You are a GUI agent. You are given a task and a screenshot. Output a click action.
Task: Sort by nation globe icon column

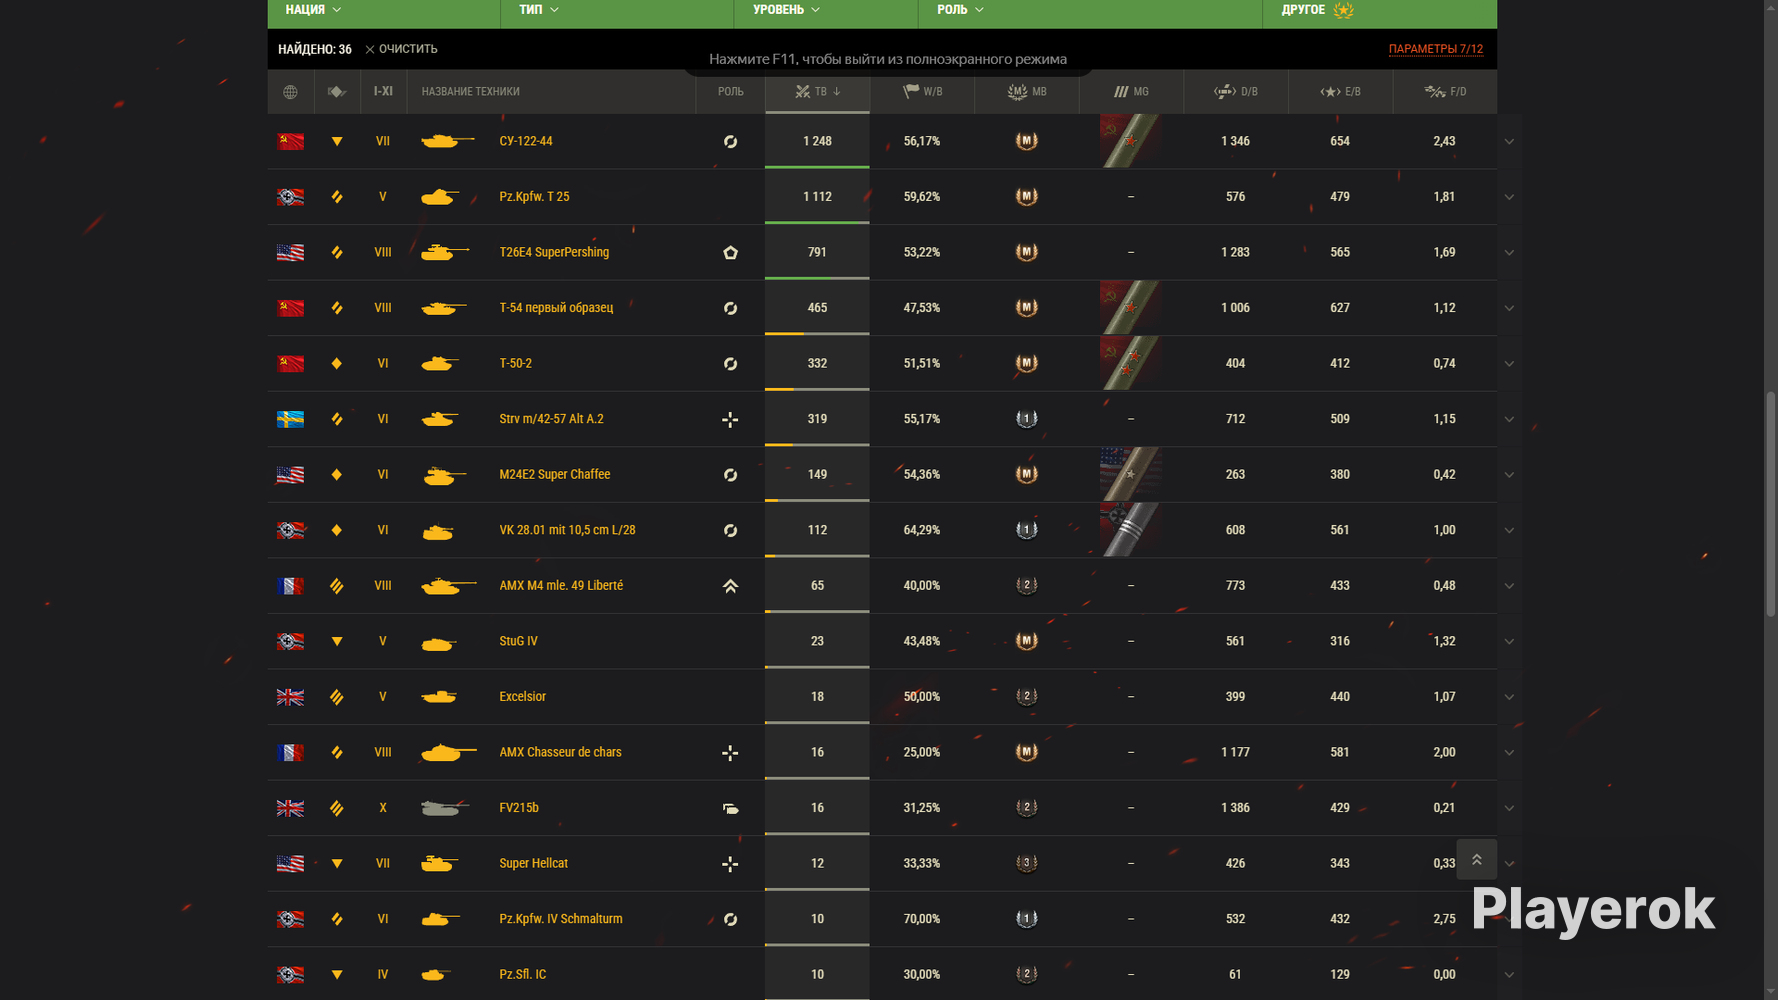pyautogui.click(x=290, y=92)
